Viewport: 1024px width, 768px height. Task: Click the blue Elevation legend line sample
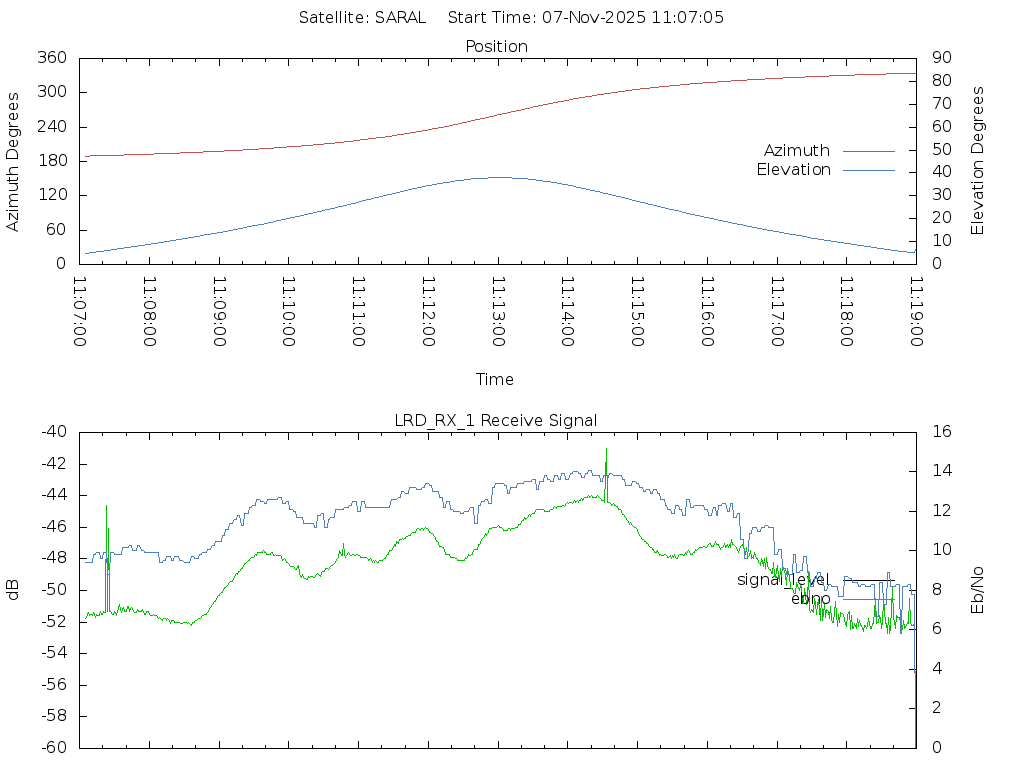click(x=868, y=170)
